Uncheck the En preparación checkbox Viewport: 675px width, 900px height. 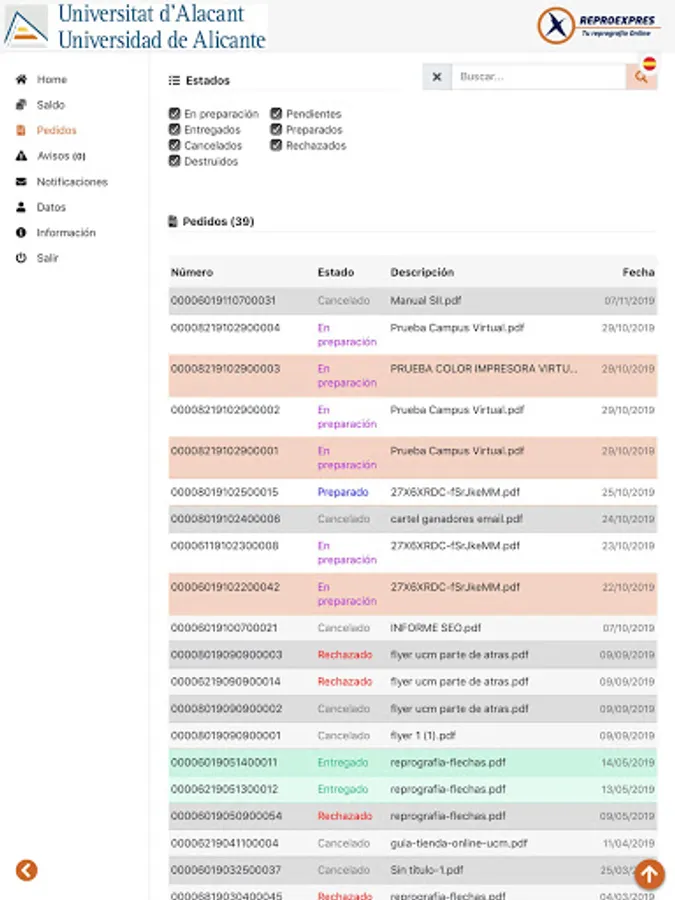175,114
